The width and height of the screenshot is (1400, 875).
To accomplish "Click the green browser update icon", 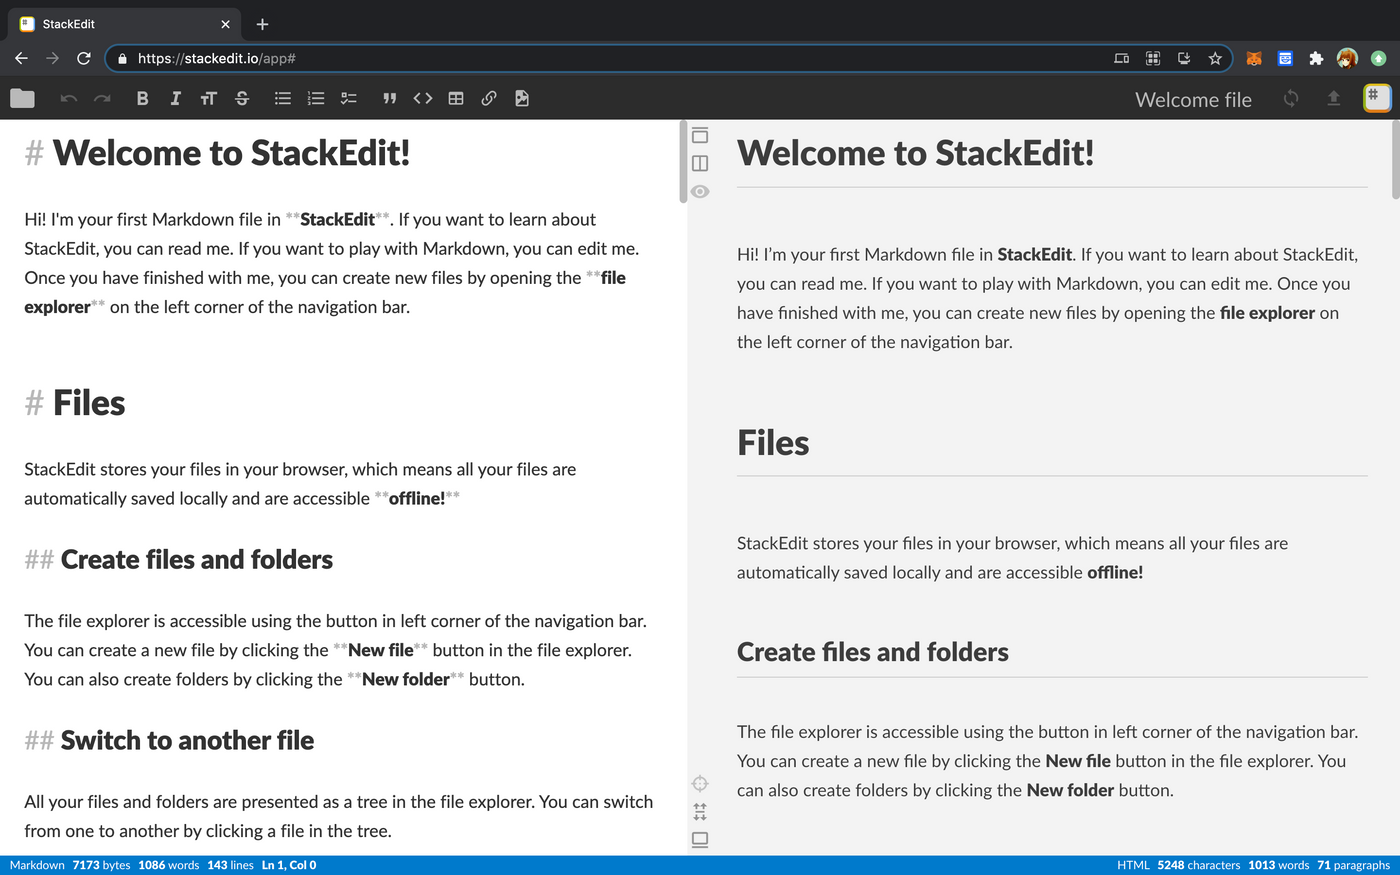I will click(1378, 58).
